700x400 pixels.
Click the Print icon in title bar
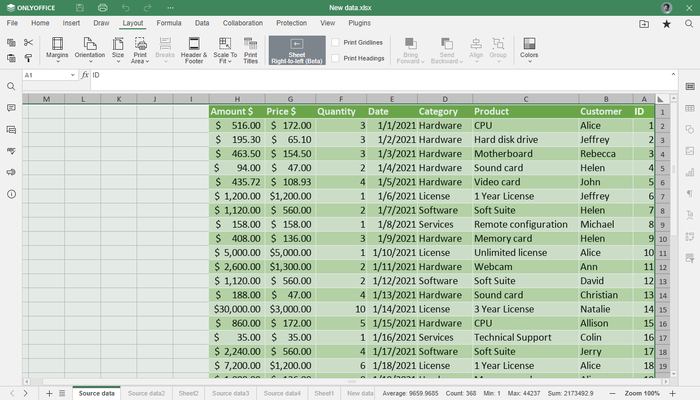(x=102, y=8)
